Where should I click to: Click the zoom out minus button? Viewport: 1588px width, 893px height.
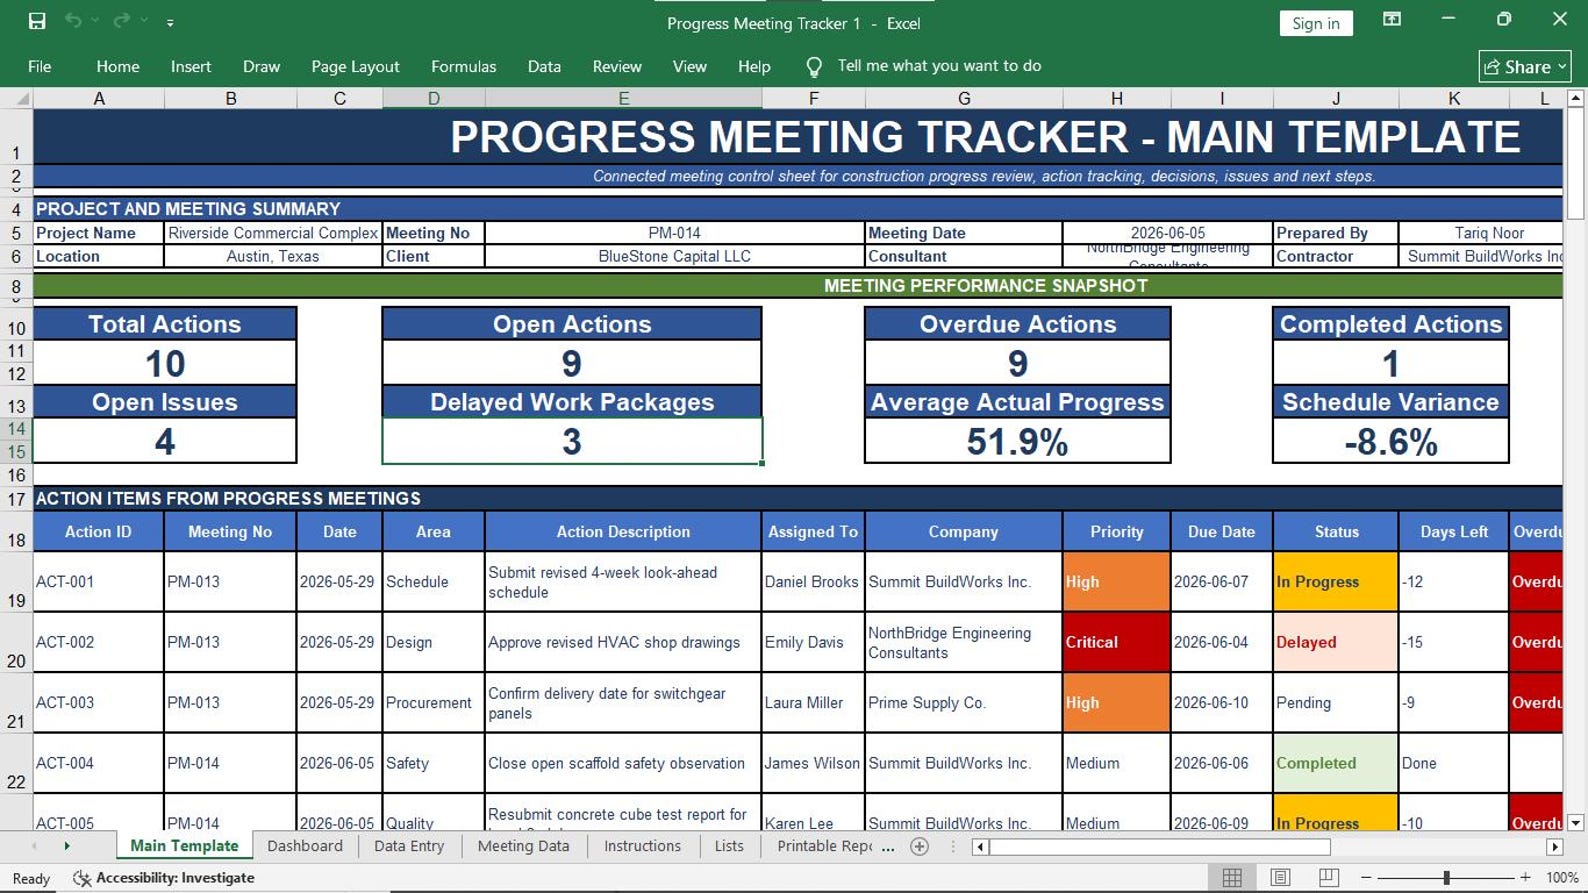point(1366,877)
